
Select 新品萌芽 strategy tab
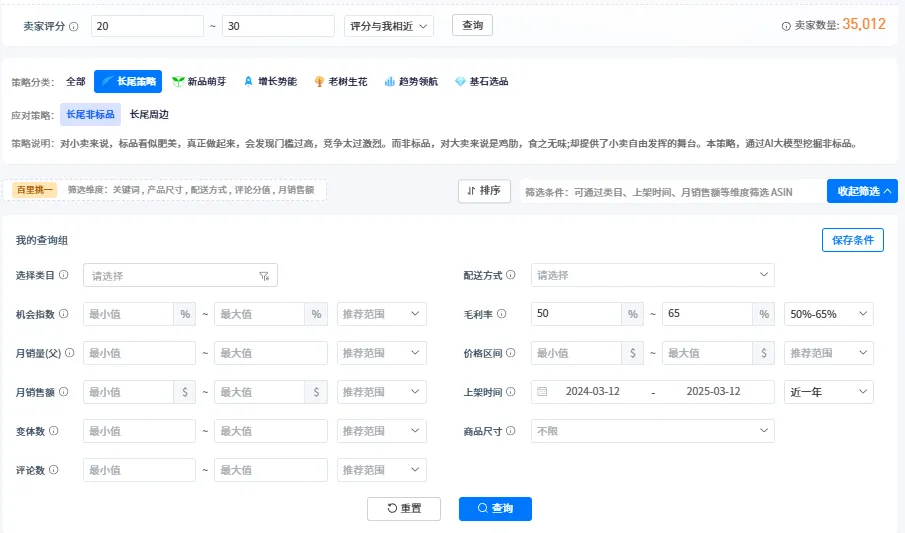tap(199, 81)
